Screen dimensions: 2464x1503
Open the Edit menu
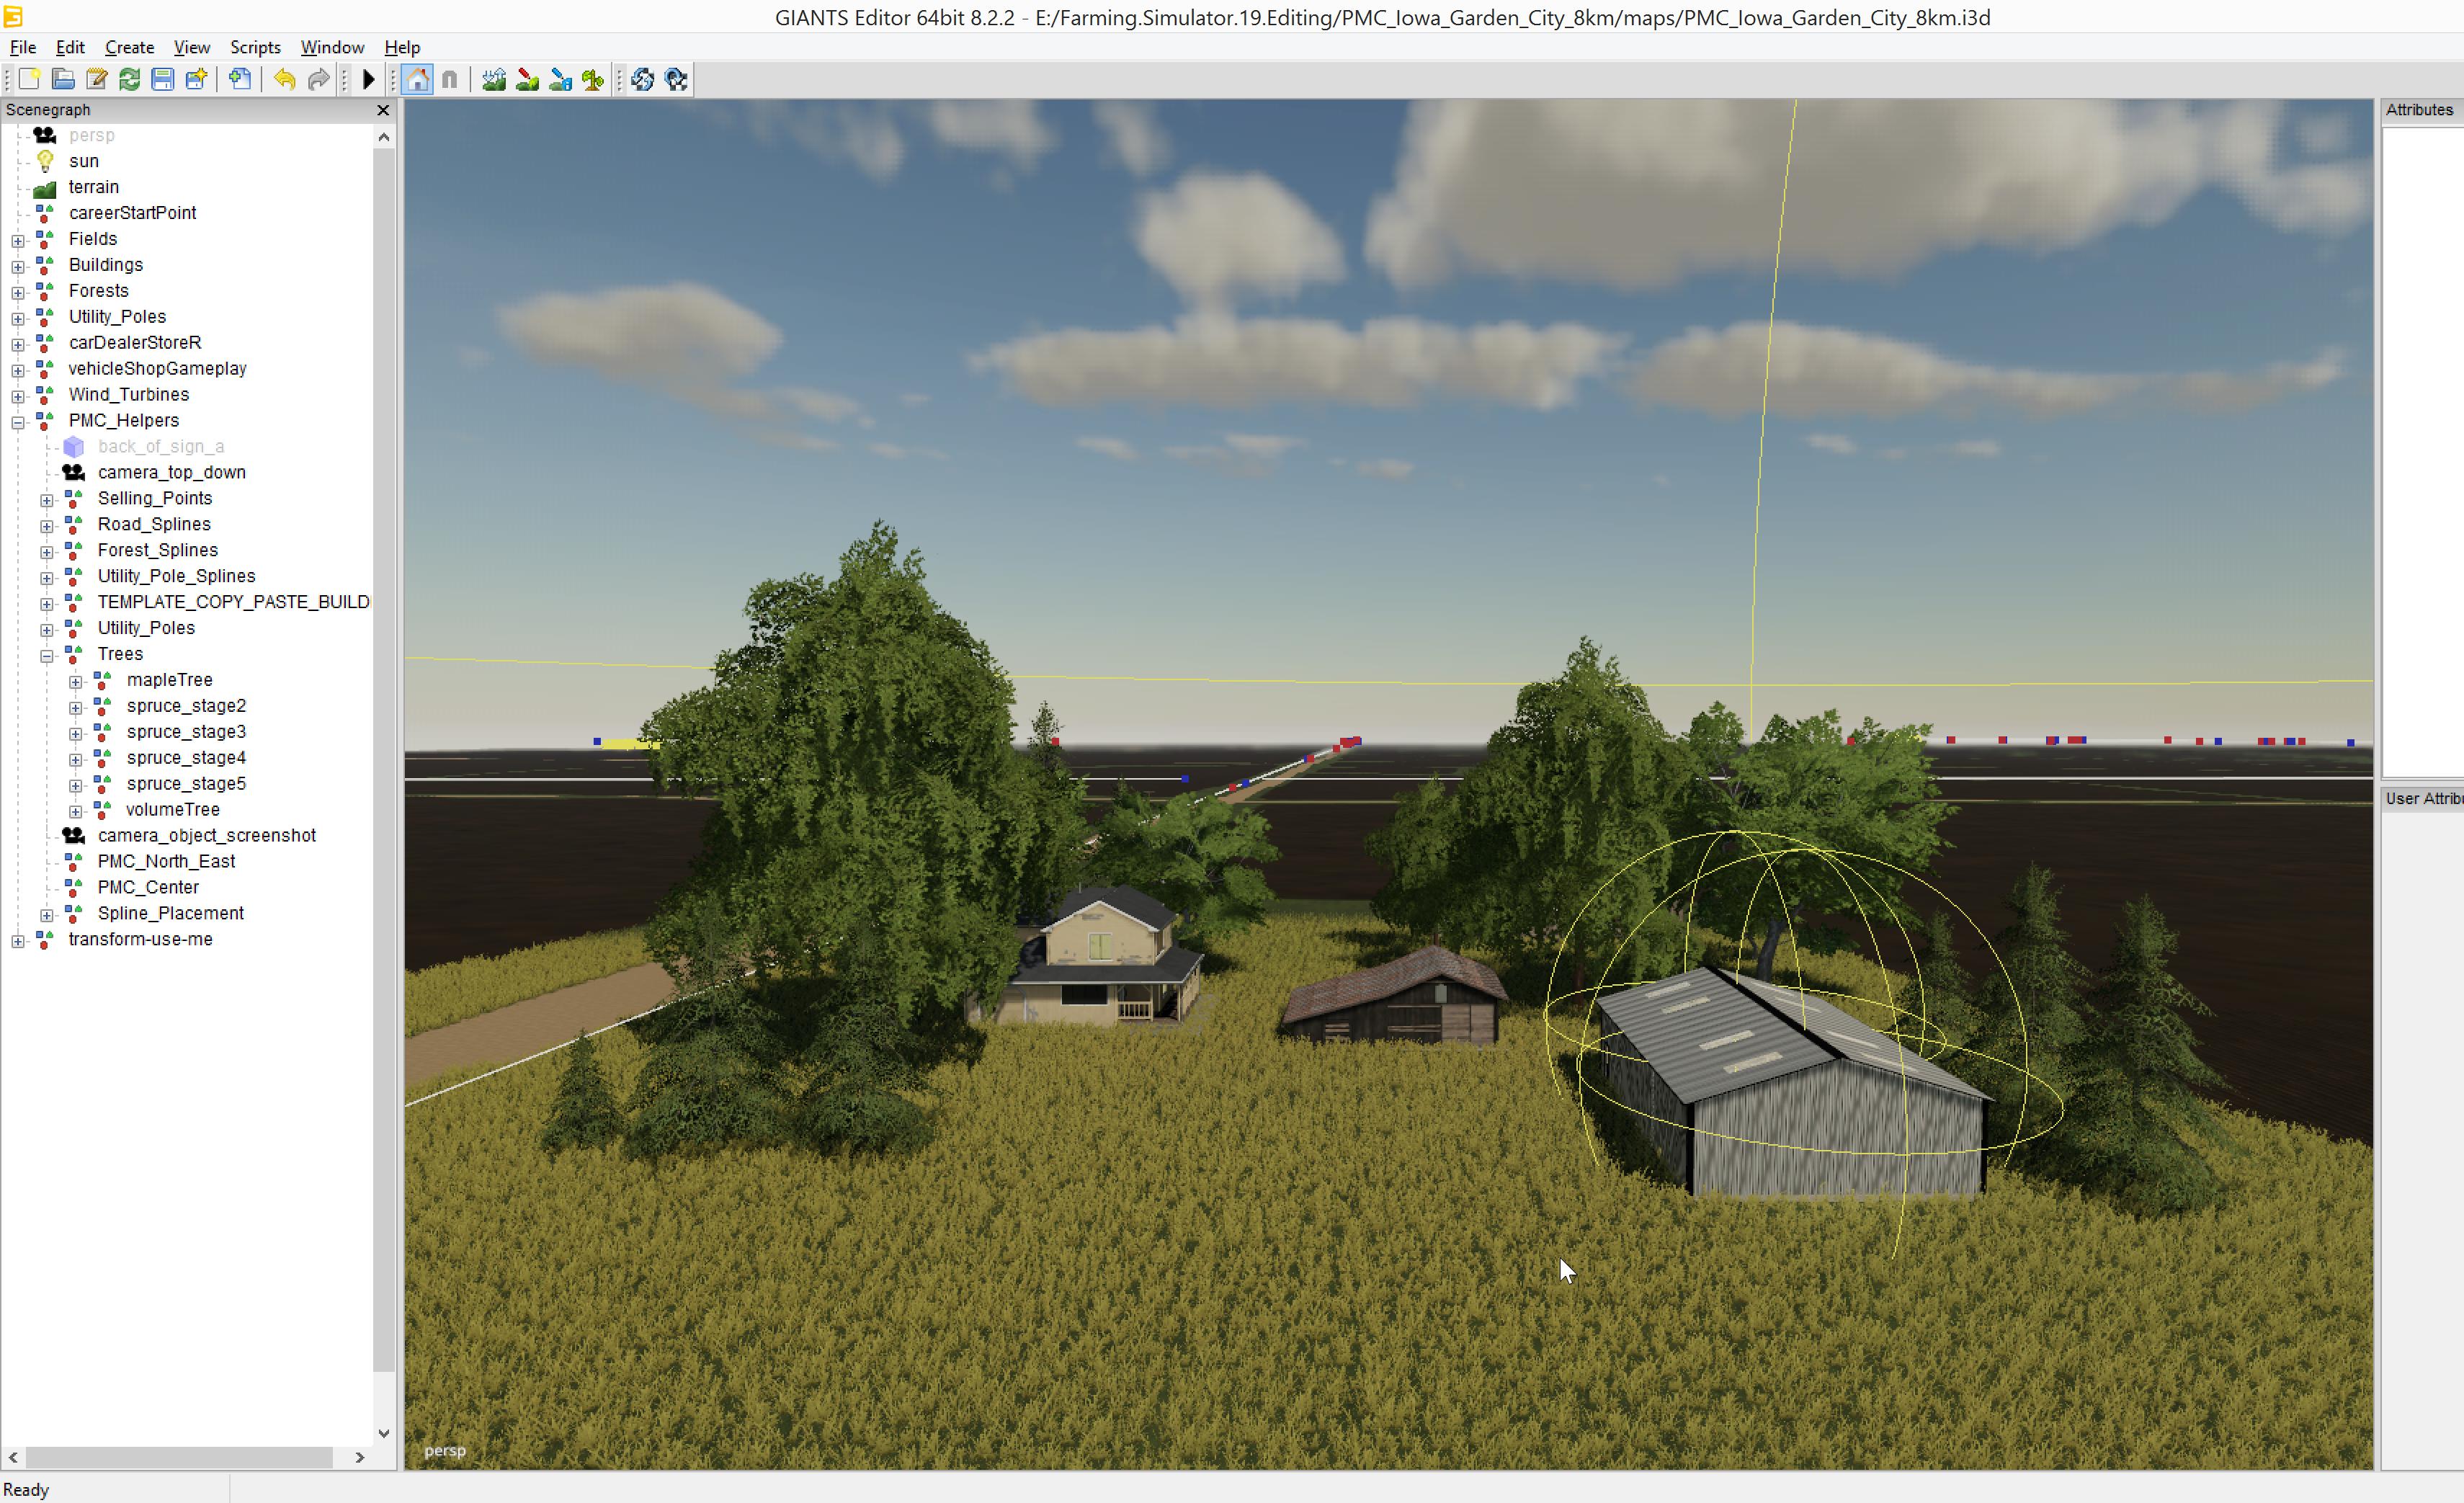70,47
